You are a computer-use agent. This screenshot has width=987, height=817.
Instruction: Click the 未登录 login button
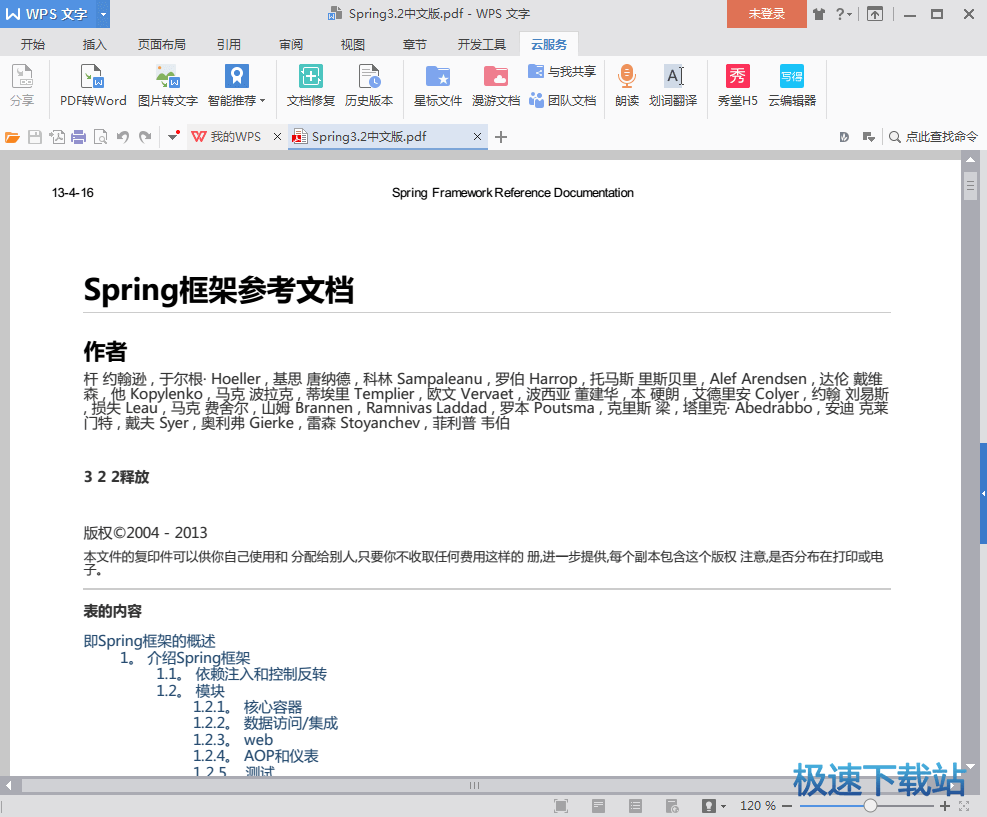pos(767,14)
